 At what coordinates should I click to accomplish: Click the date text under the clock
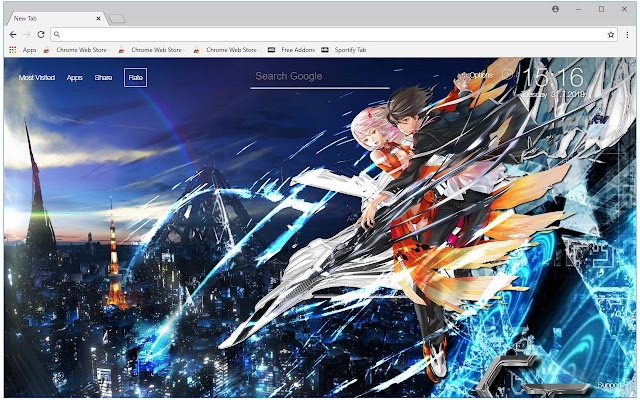pos(553,94)
